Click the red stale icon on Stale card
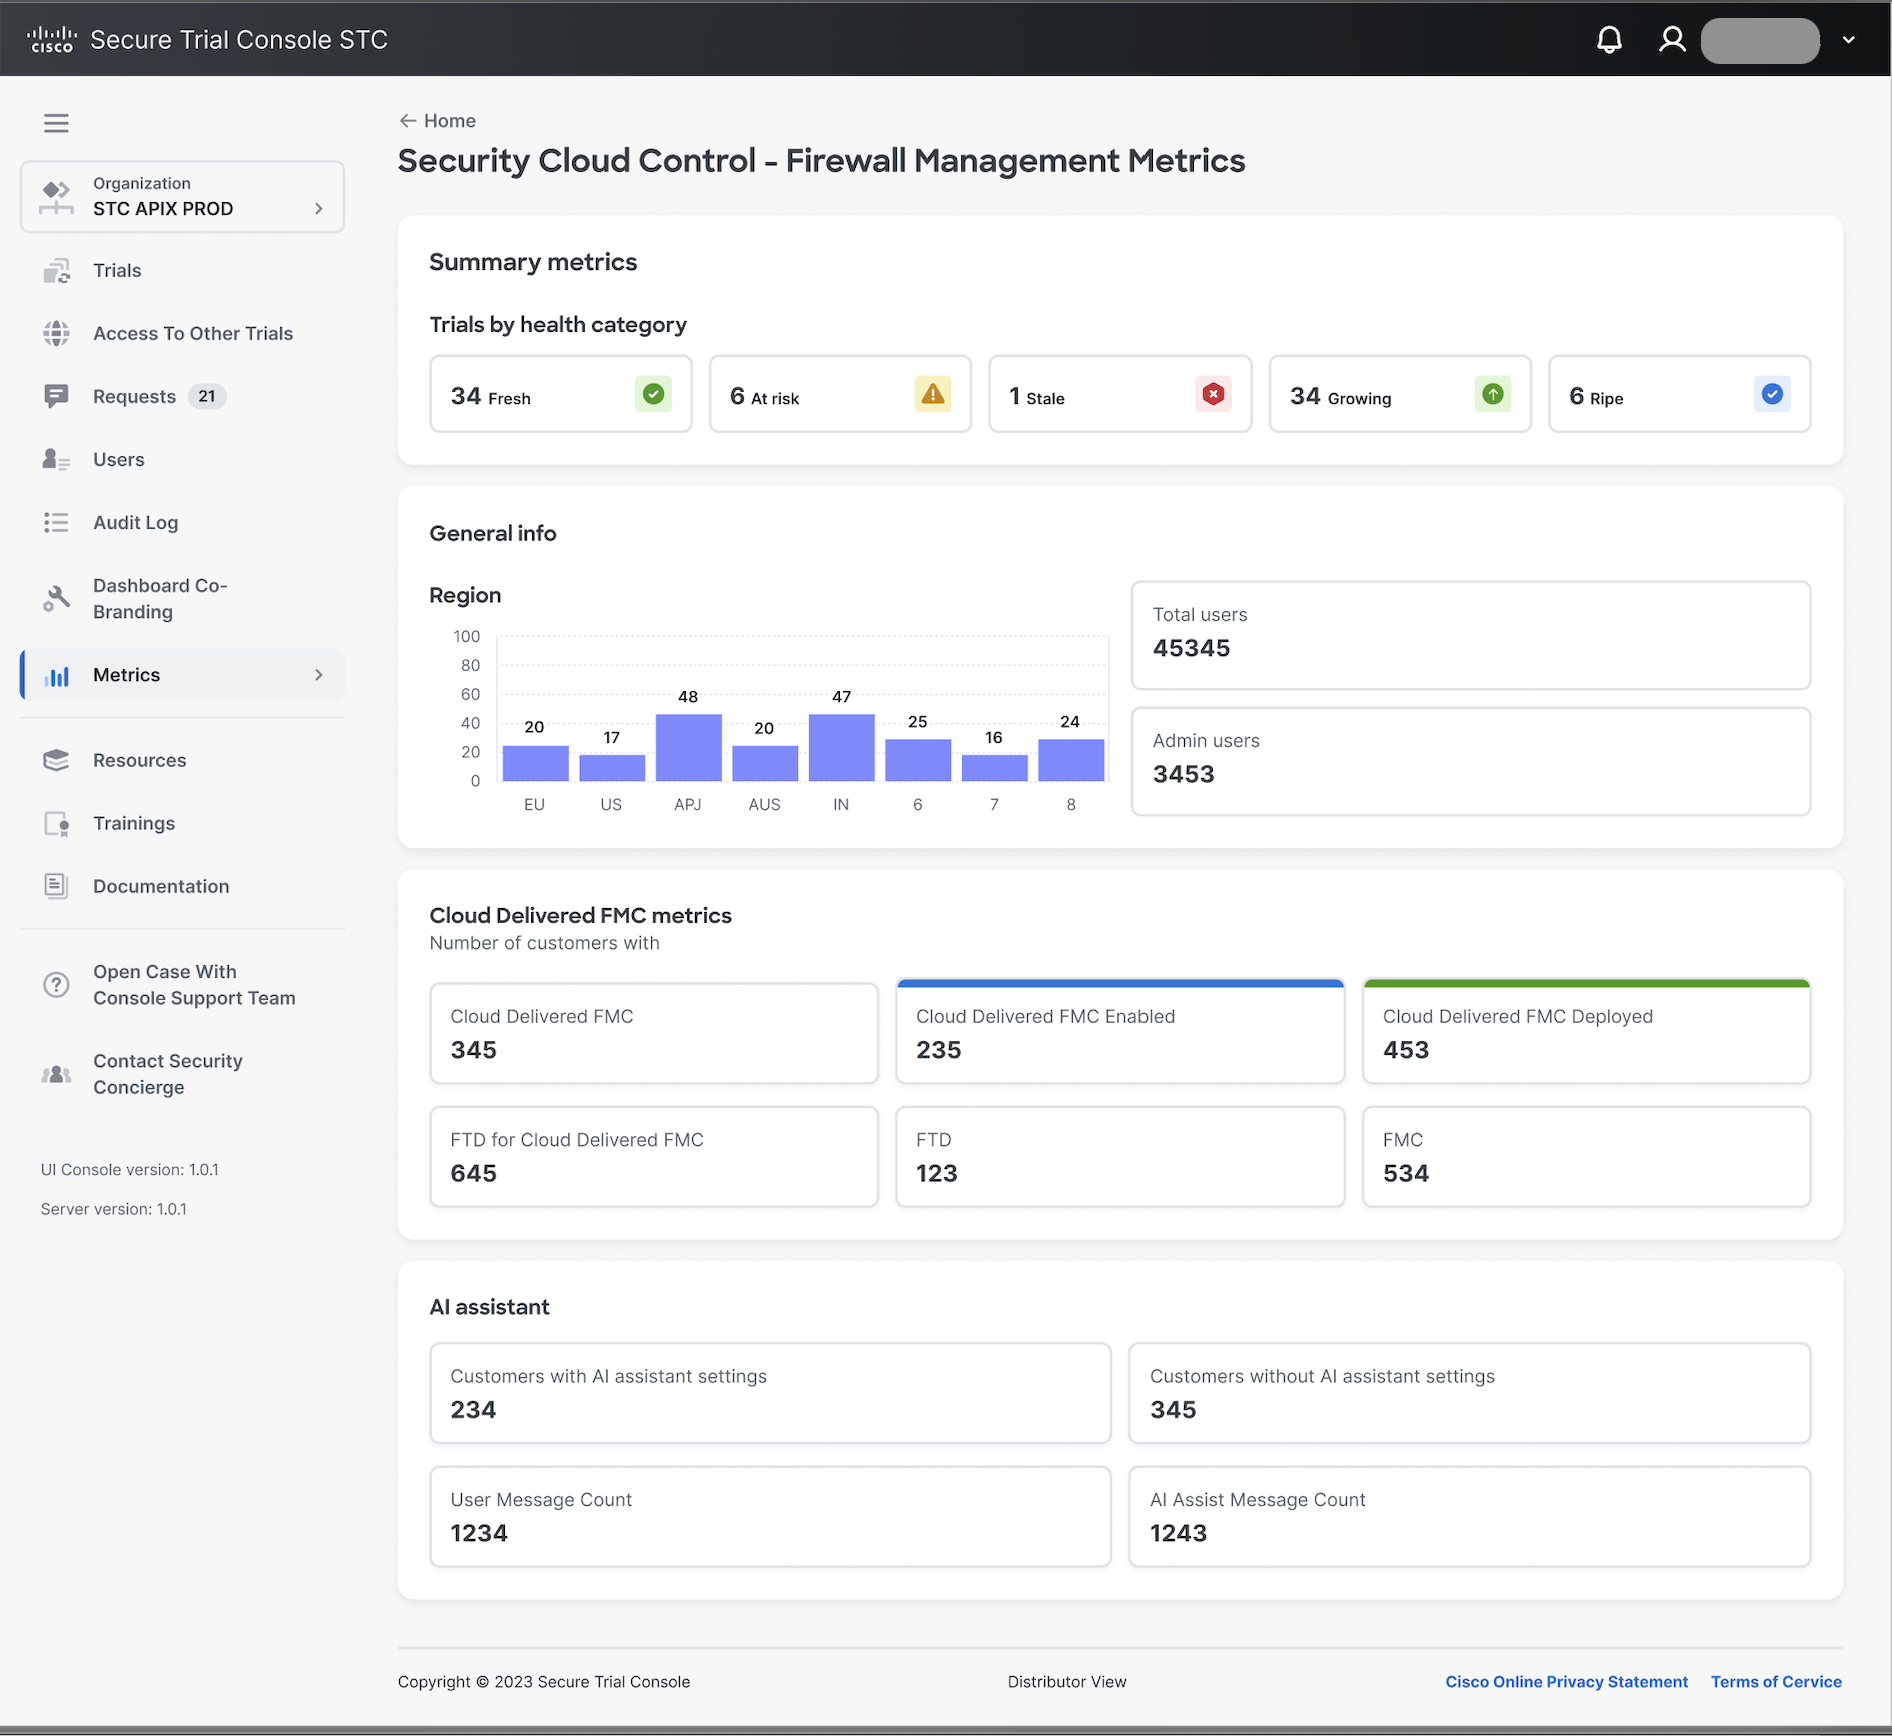1892x1736 pixels. click(x=1213, y=394)
